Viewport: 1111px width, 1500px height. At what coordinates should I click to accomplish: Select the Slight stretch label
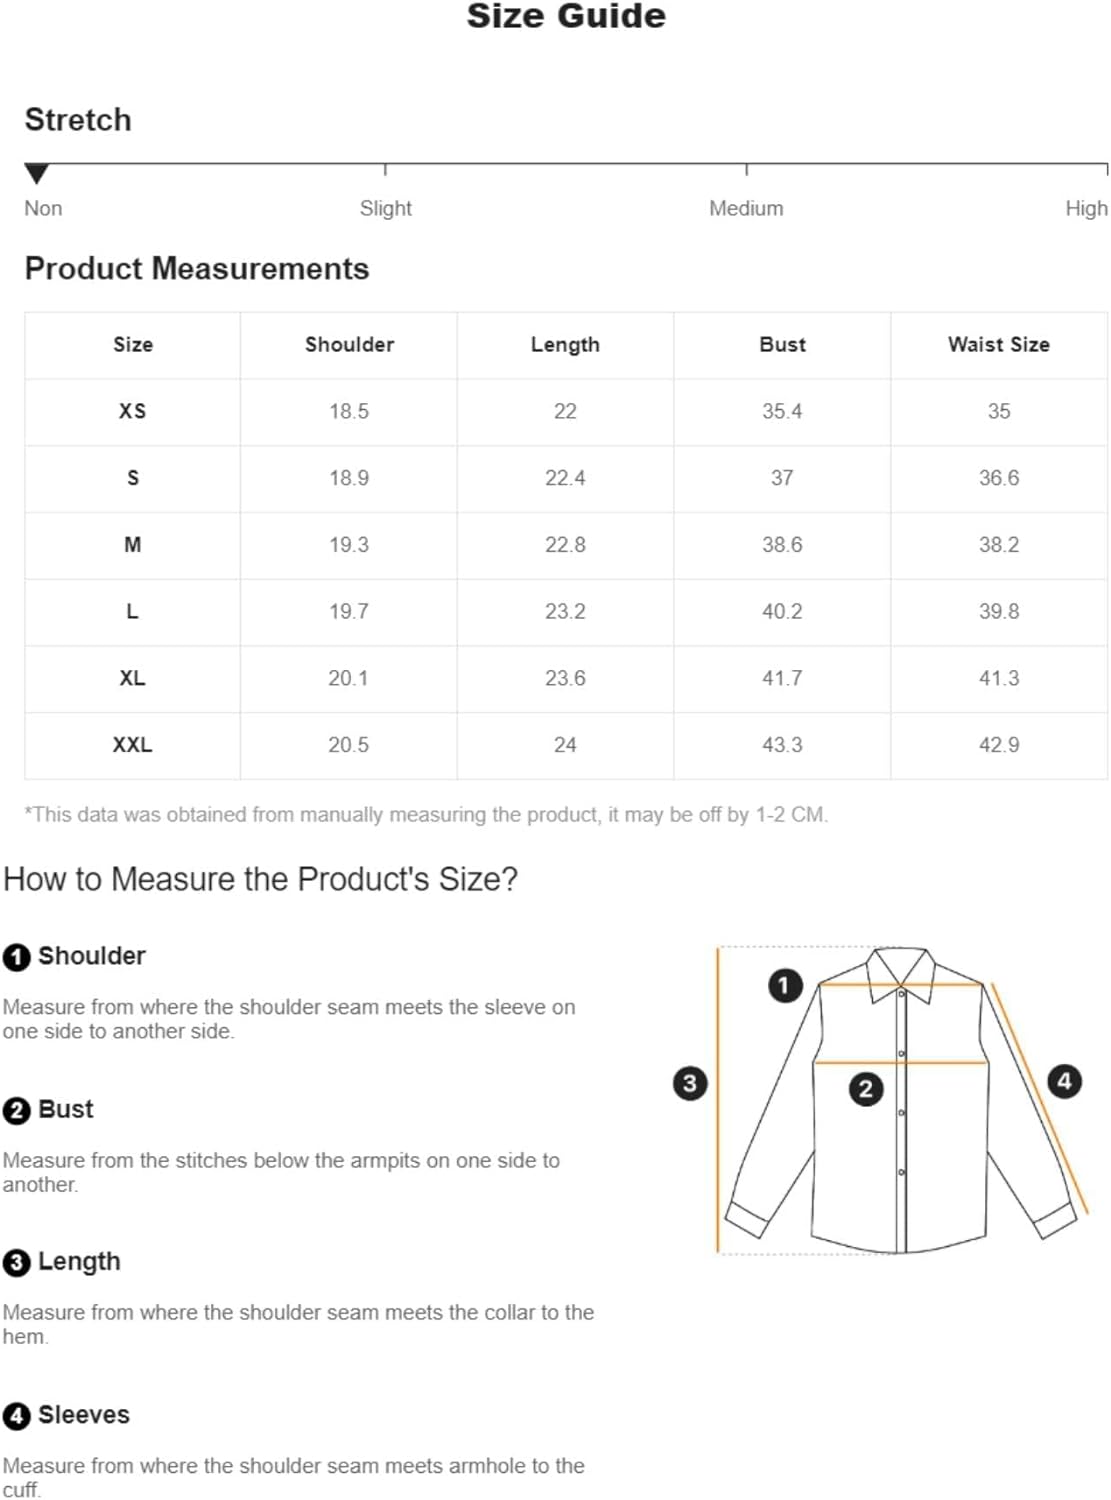[386, 208]
